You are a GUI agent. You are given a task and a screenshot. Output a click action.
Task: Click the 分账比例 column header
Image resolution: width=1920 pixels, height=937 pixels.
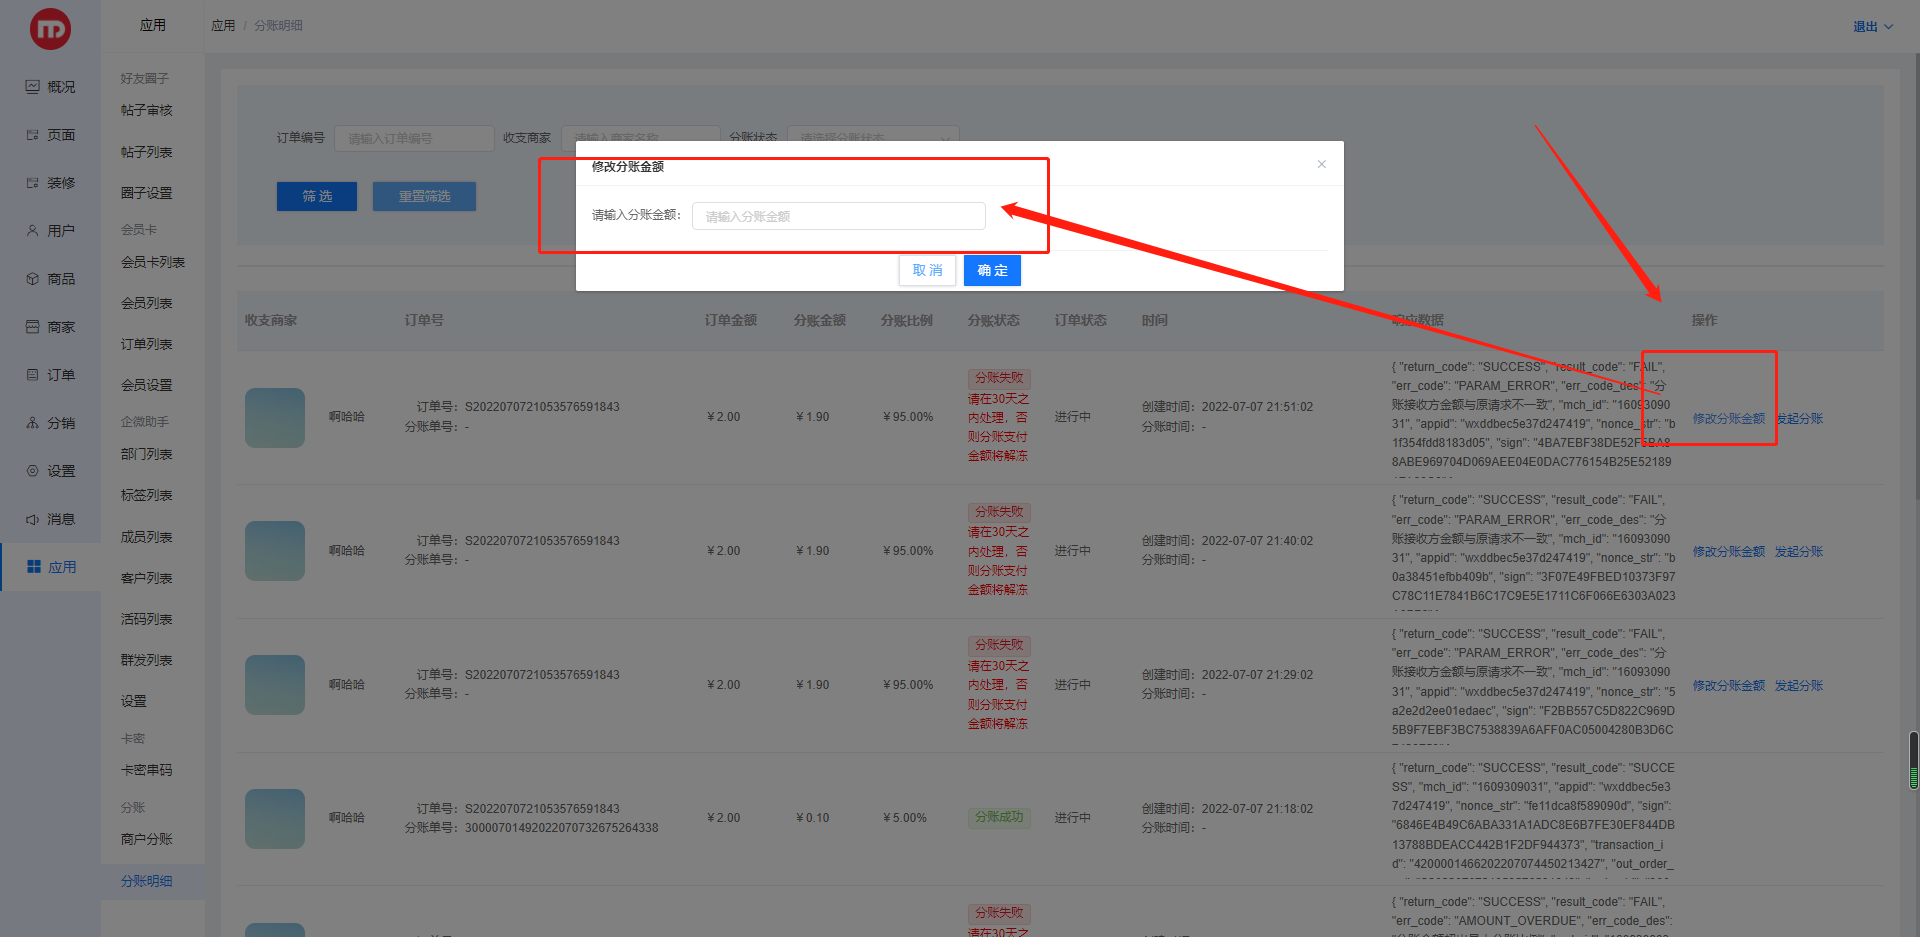(x=907, y=320)
